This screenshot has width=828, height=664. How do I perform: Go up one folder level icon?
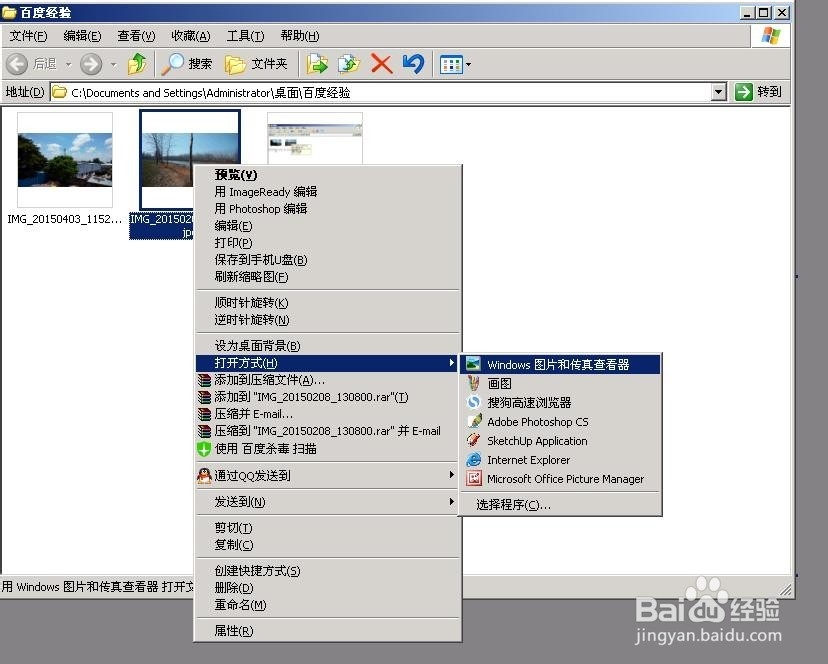point(137,64)
